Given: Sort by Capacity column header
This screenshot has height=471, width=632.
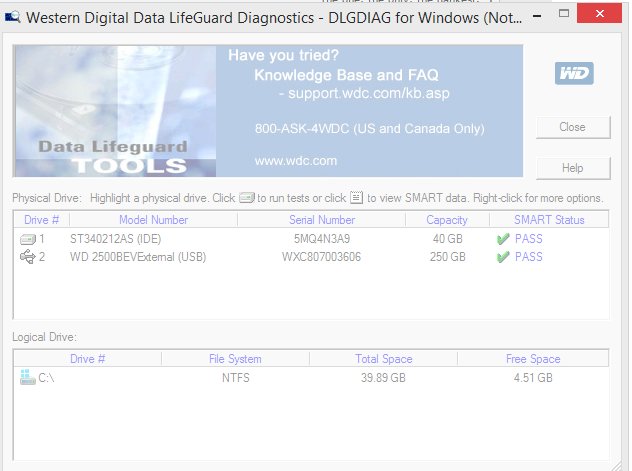Looking at the screenshot, I should pos(447,220).
